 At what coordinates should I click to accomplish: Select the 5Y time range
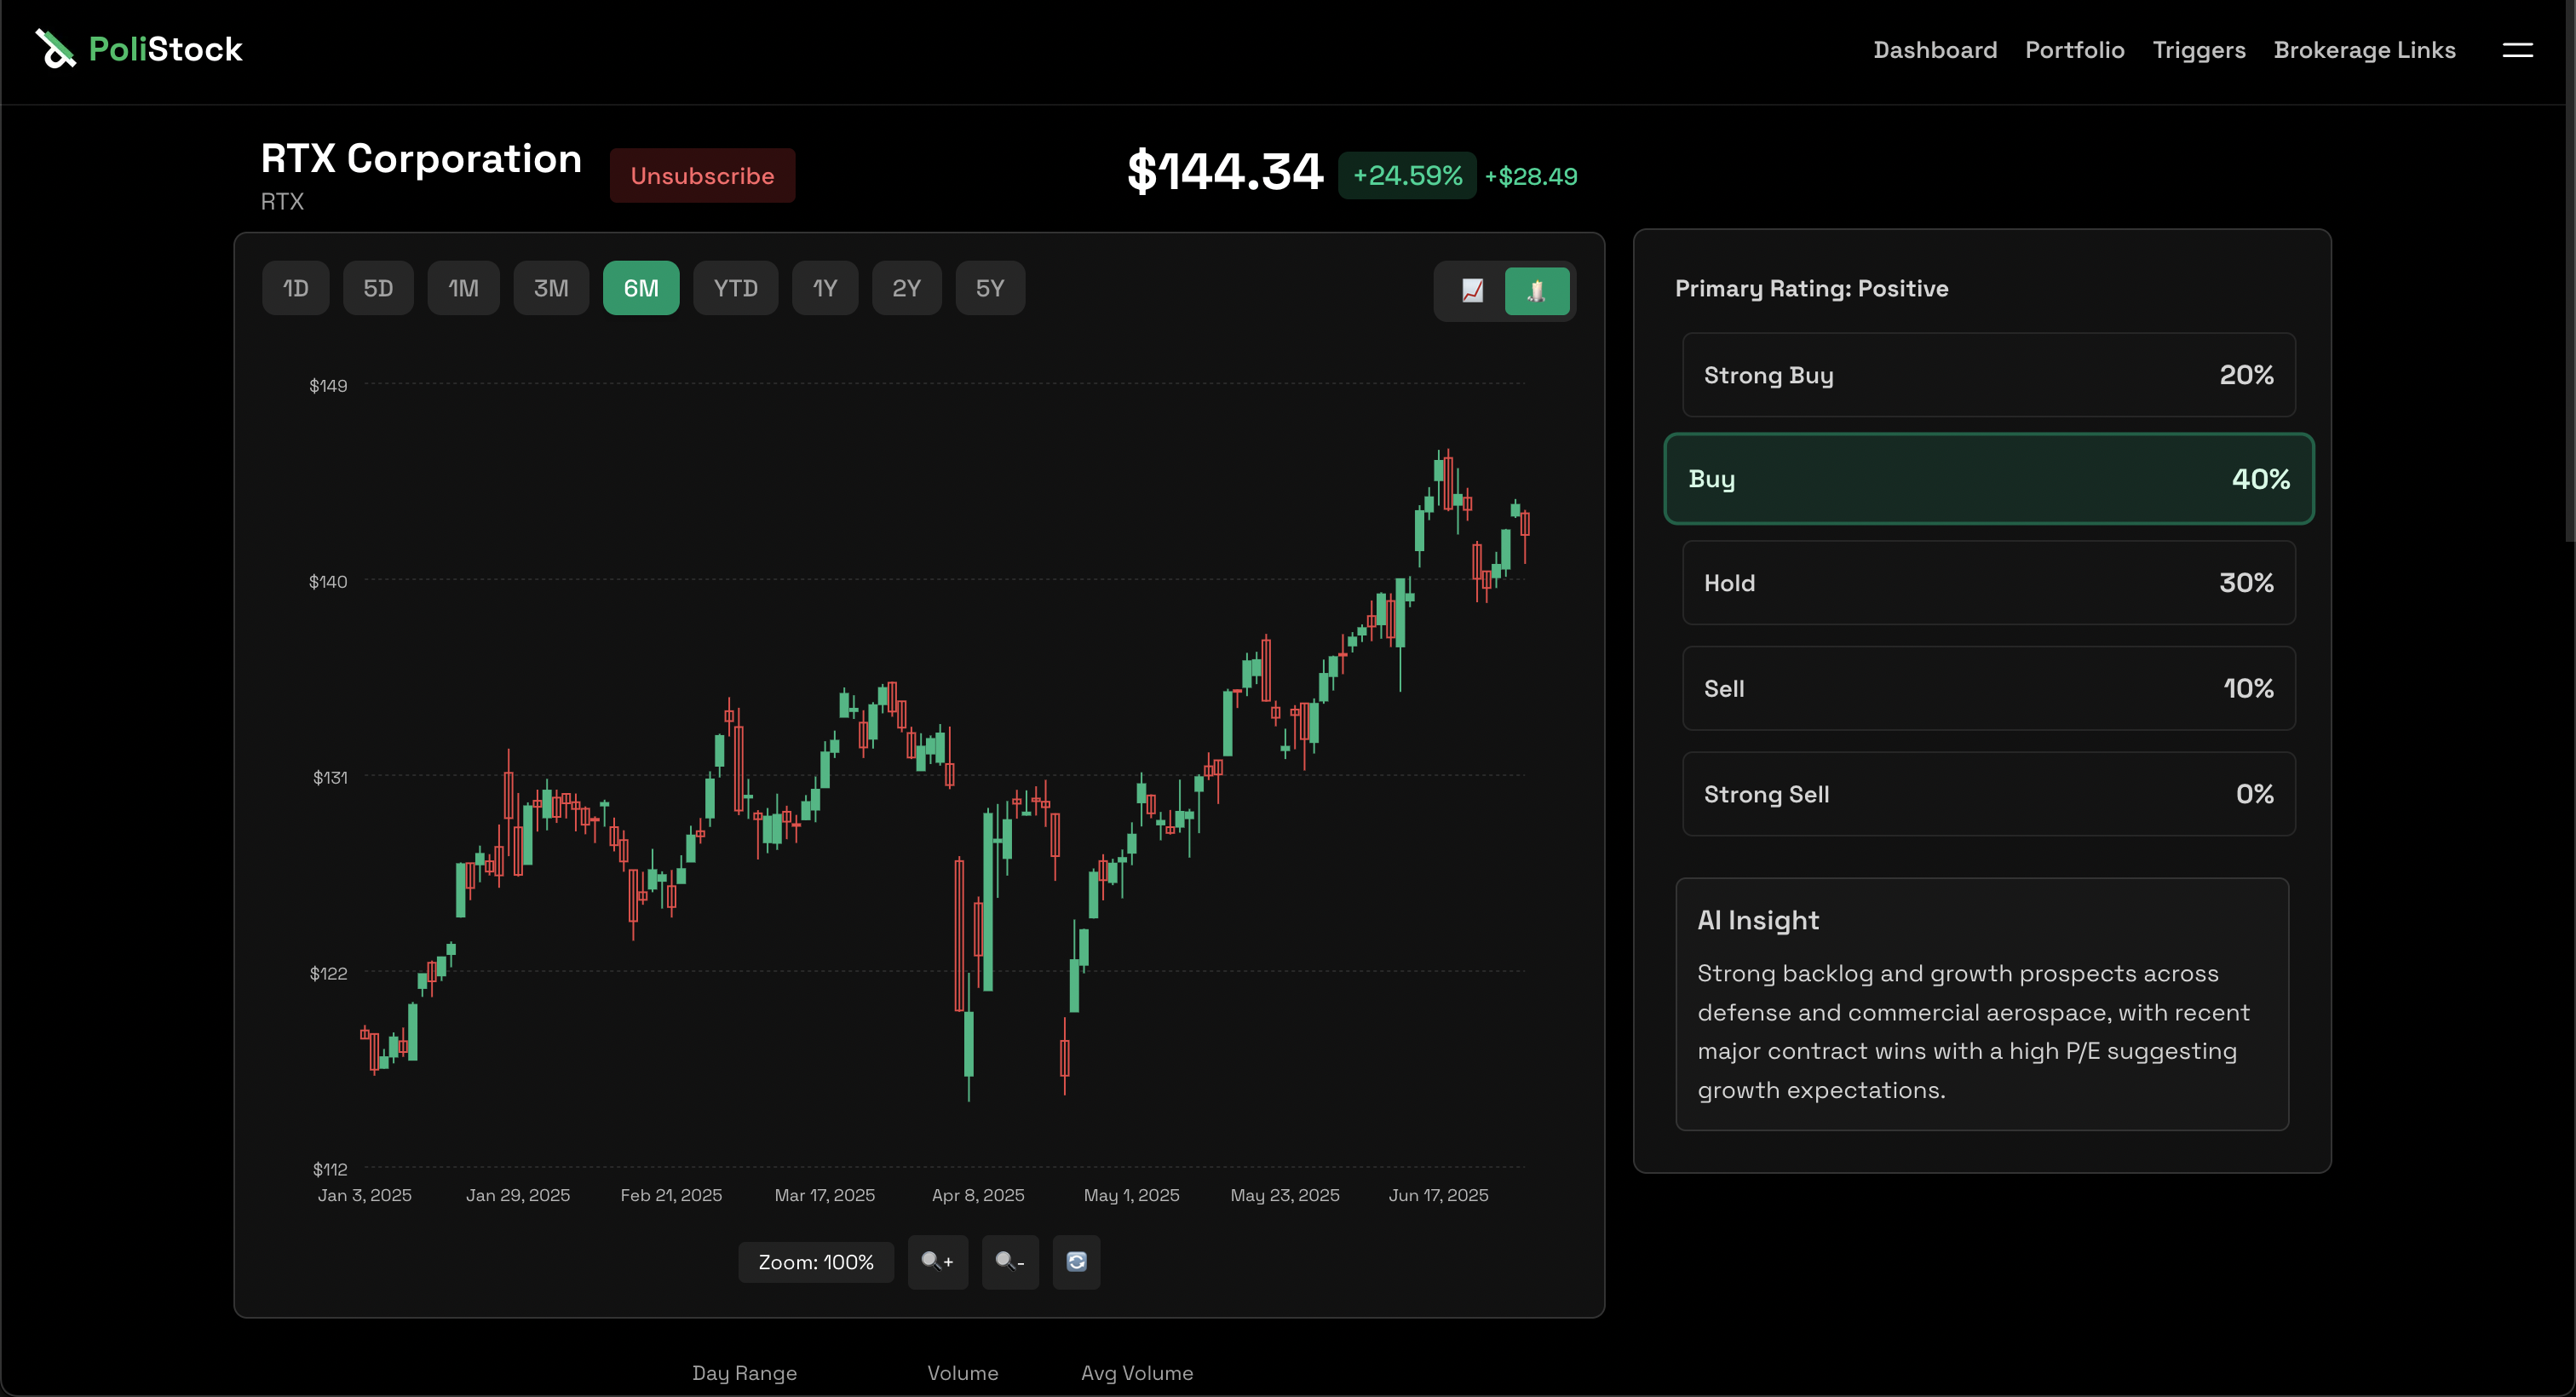click(990, 288)
